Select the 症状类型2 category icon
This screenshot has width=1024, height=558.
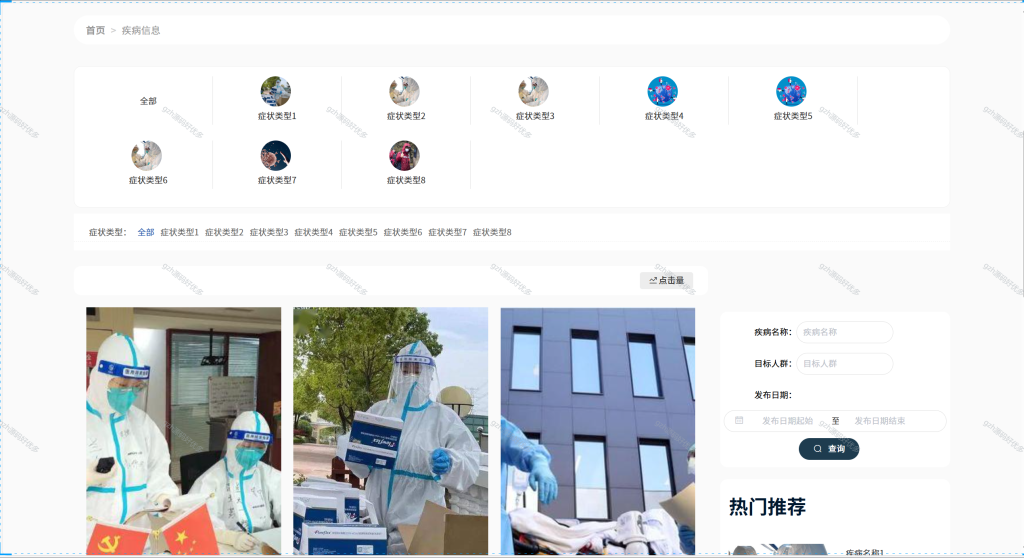[404, 91]
